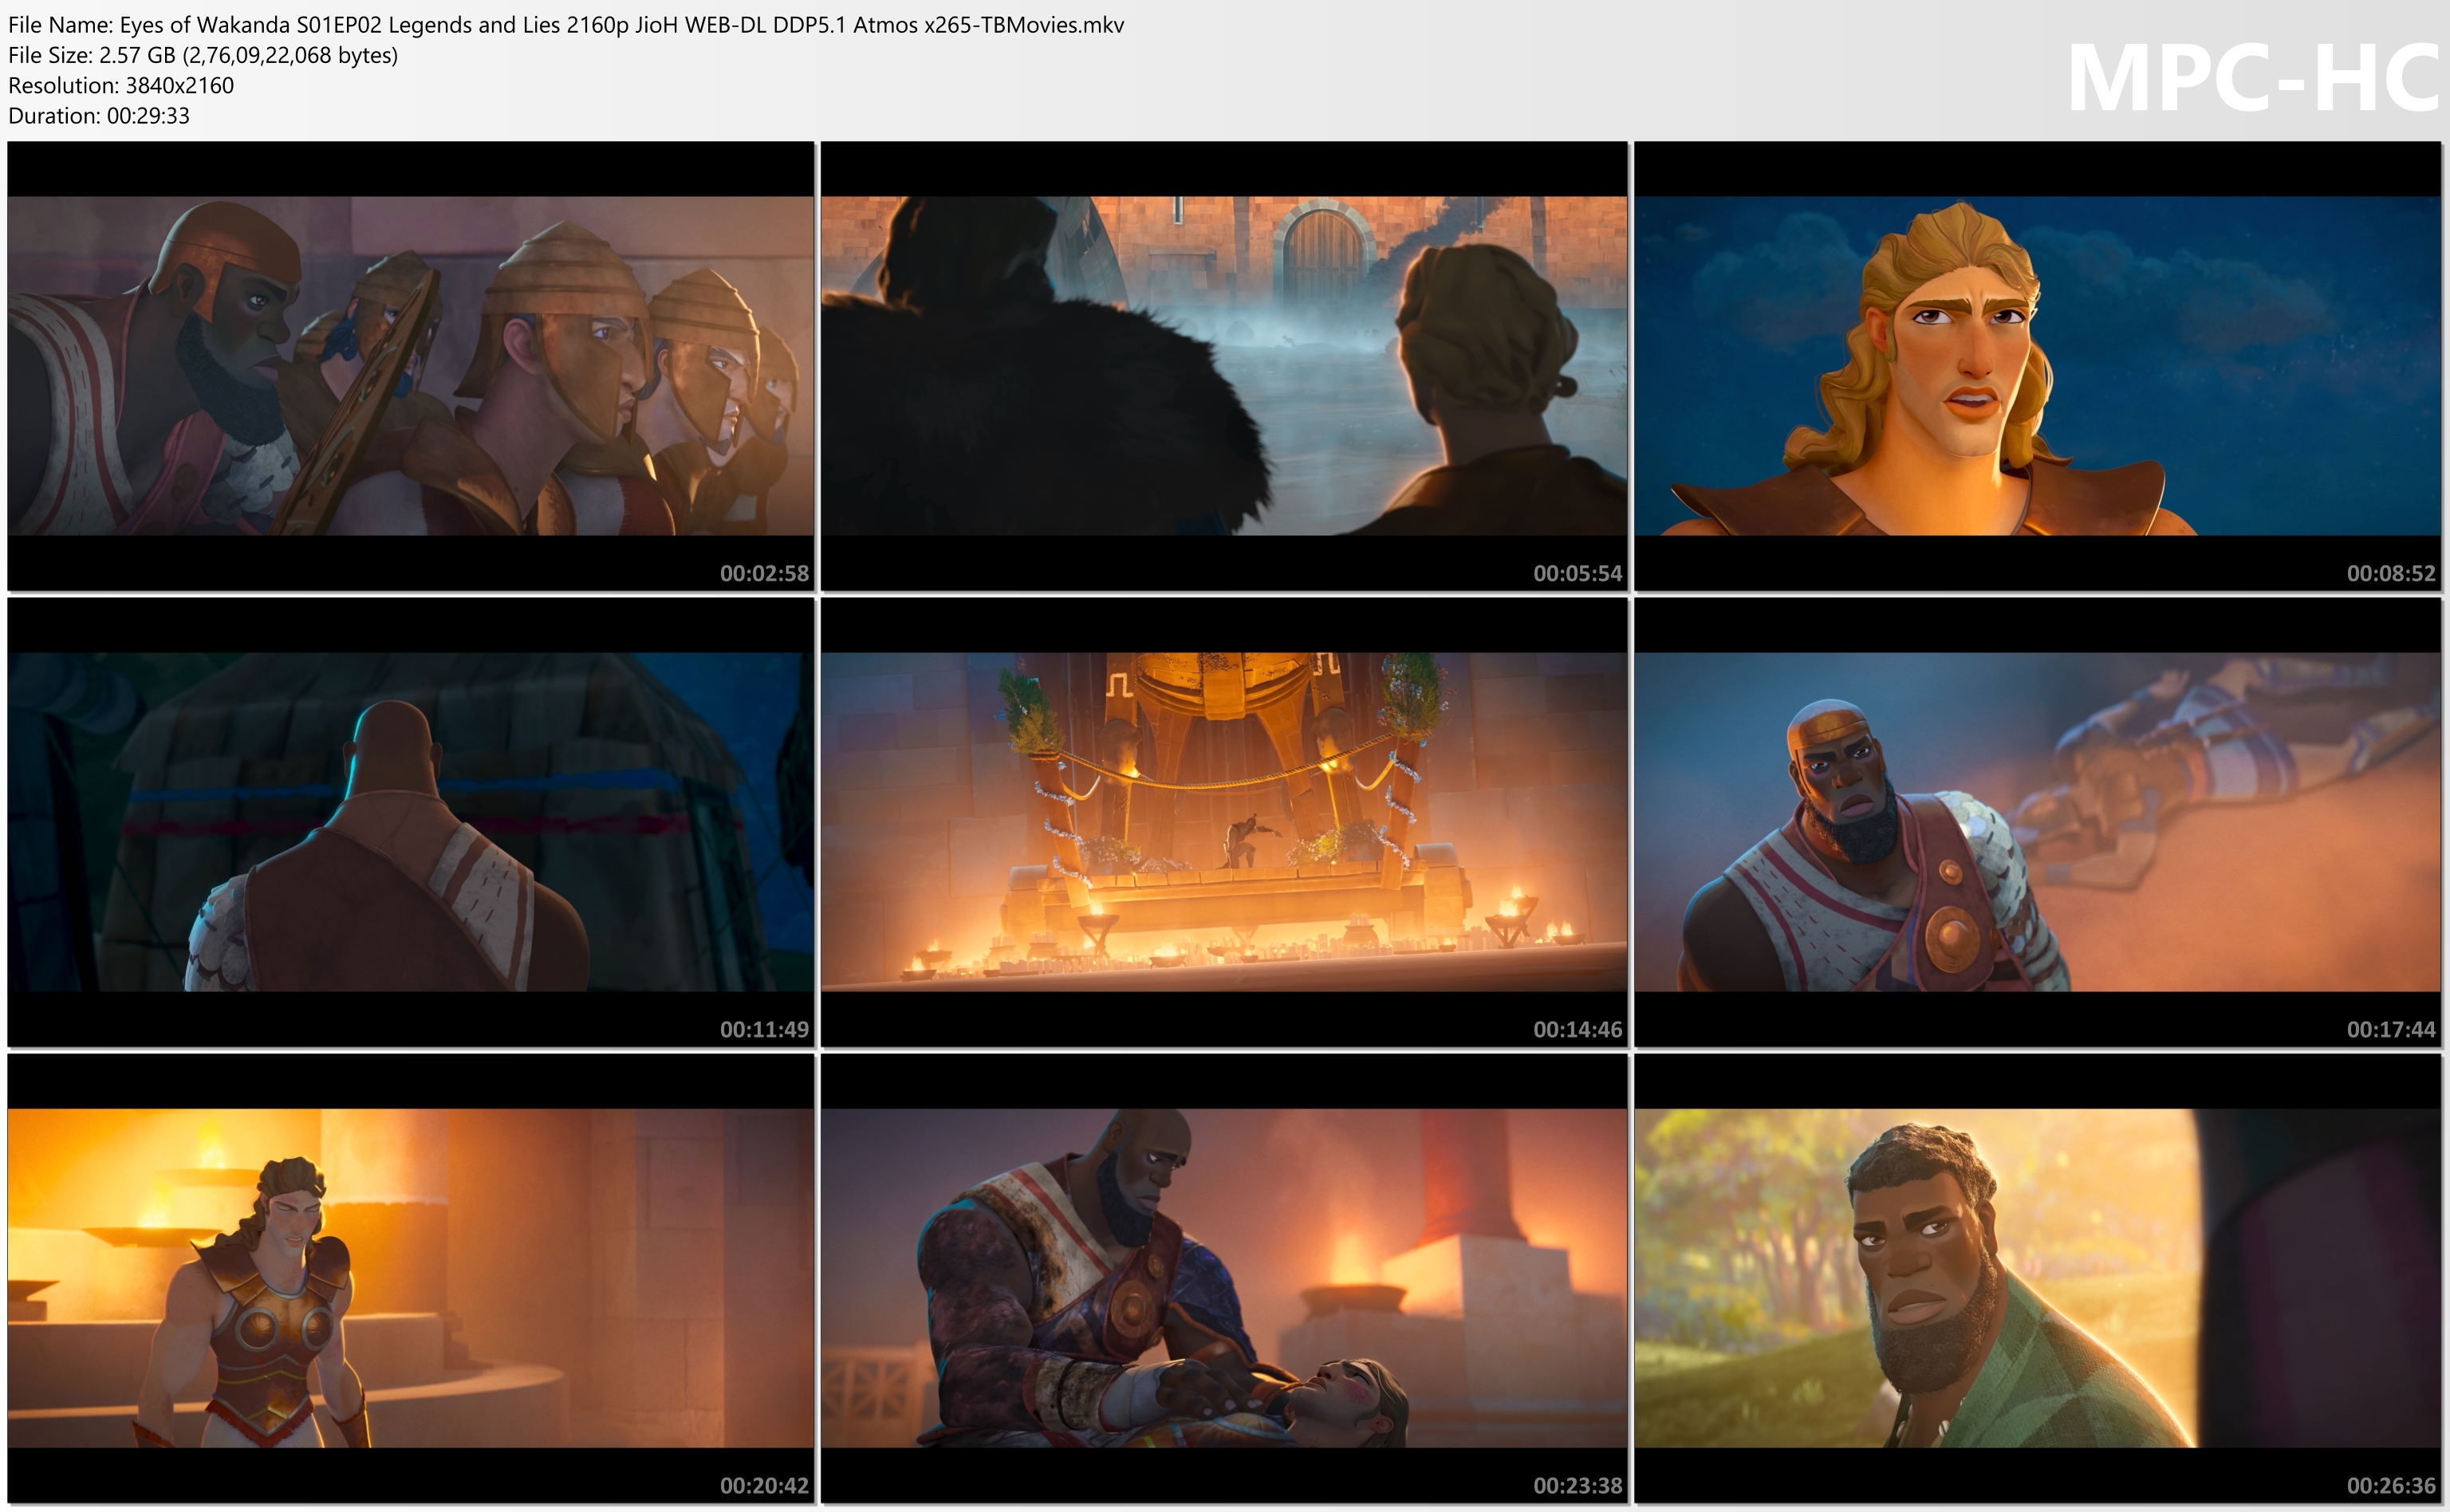Click the 00:02:58 timestamp label
This screenshot has height=1512, width=2450.
pyautogui.click(x=764, y=573)
